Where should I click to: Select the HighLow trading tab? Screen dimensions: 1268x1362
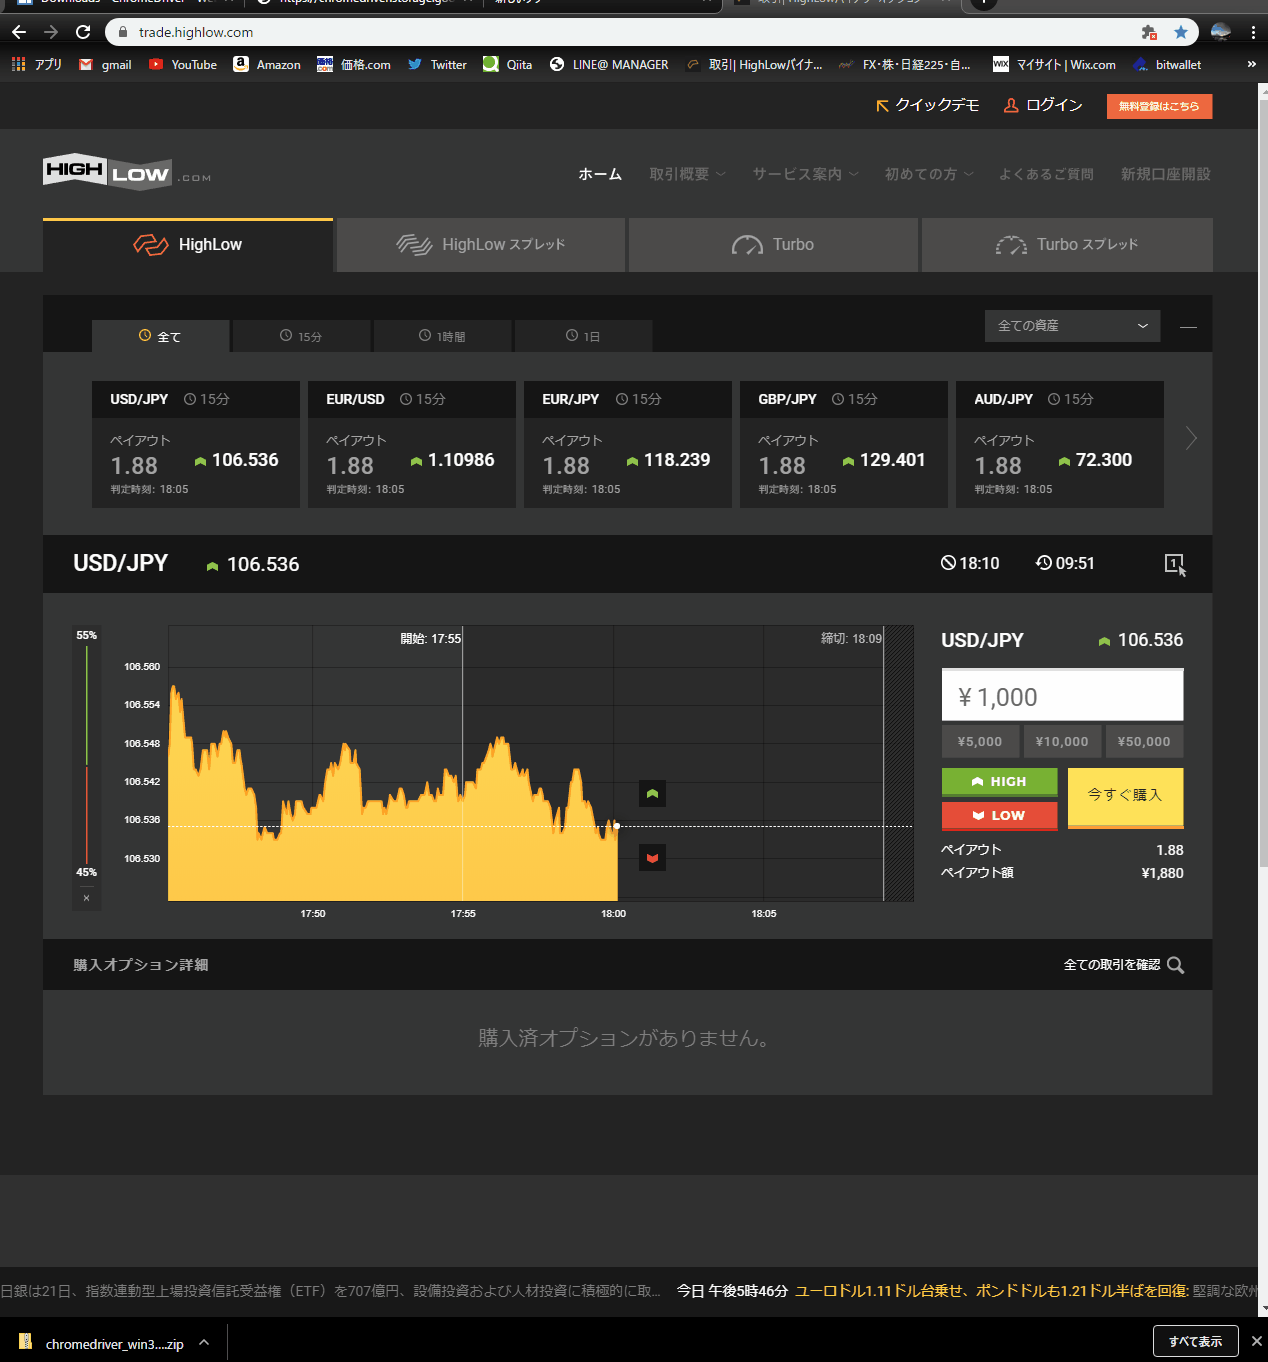point(188,245)
